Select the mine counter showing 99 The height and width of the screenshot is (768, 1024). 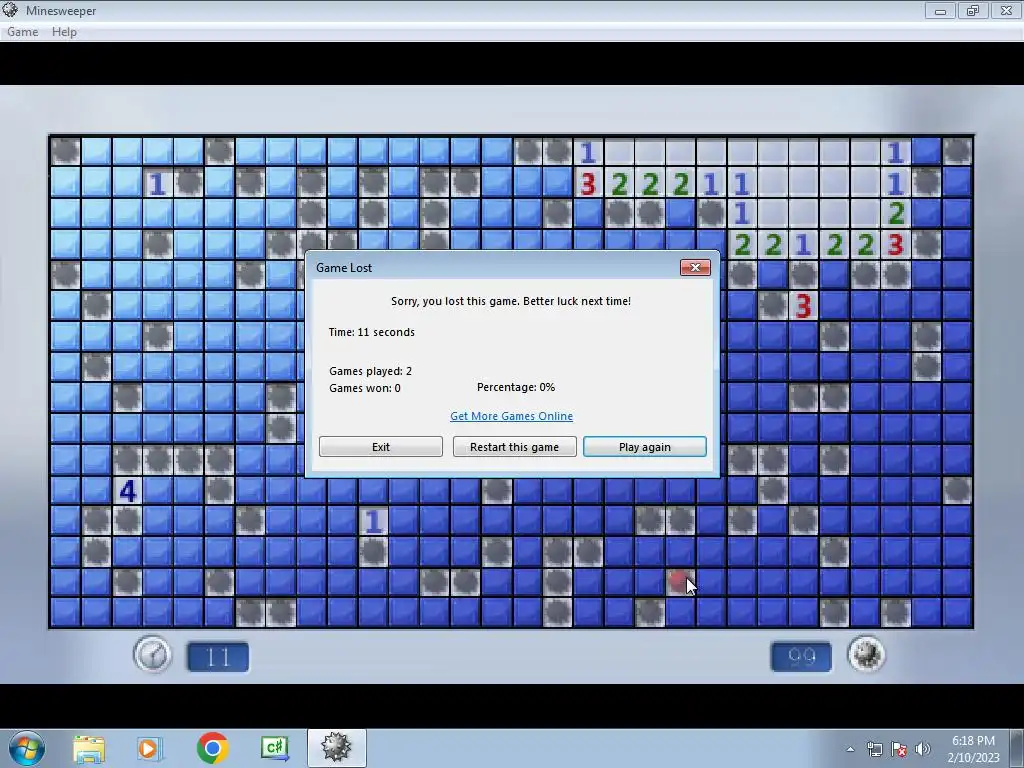(x=801, y=656)
